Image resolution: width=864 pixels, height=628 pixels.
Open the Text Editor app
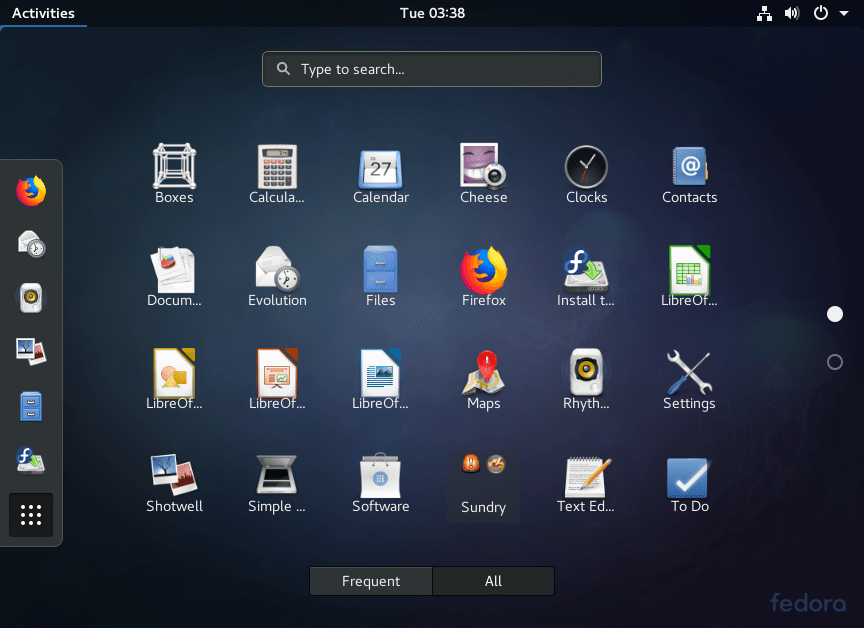(x=586, y=483)
